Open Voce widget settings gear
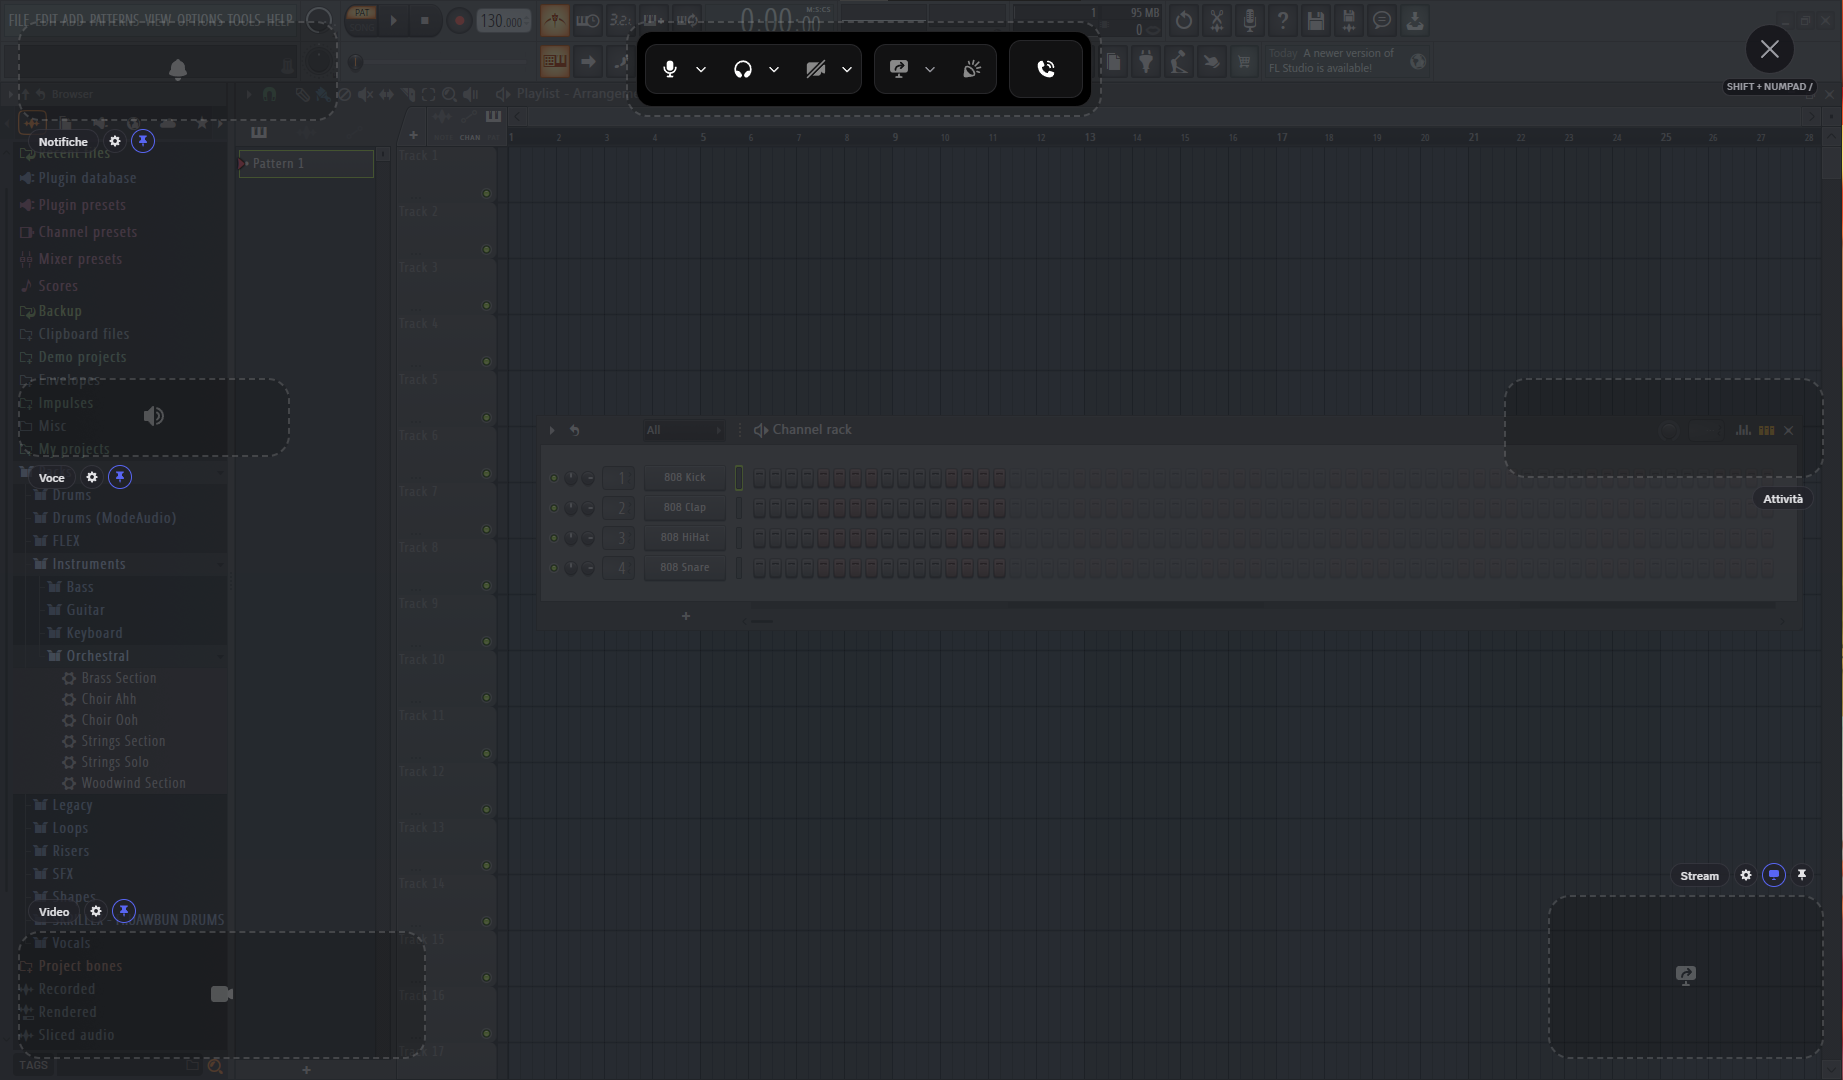 coord(92,477)
